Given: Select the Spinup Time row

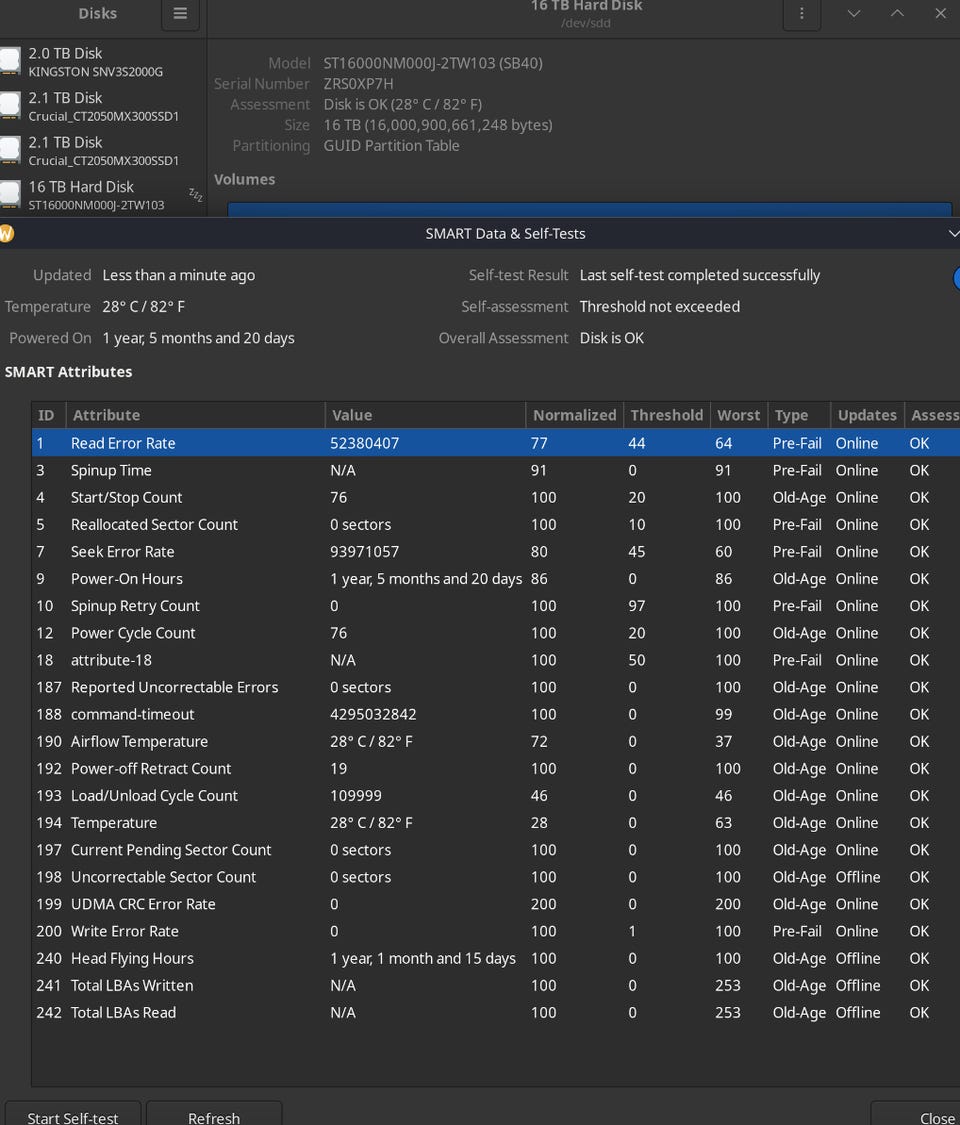Looking at the screenshot, I should (496, 471).
